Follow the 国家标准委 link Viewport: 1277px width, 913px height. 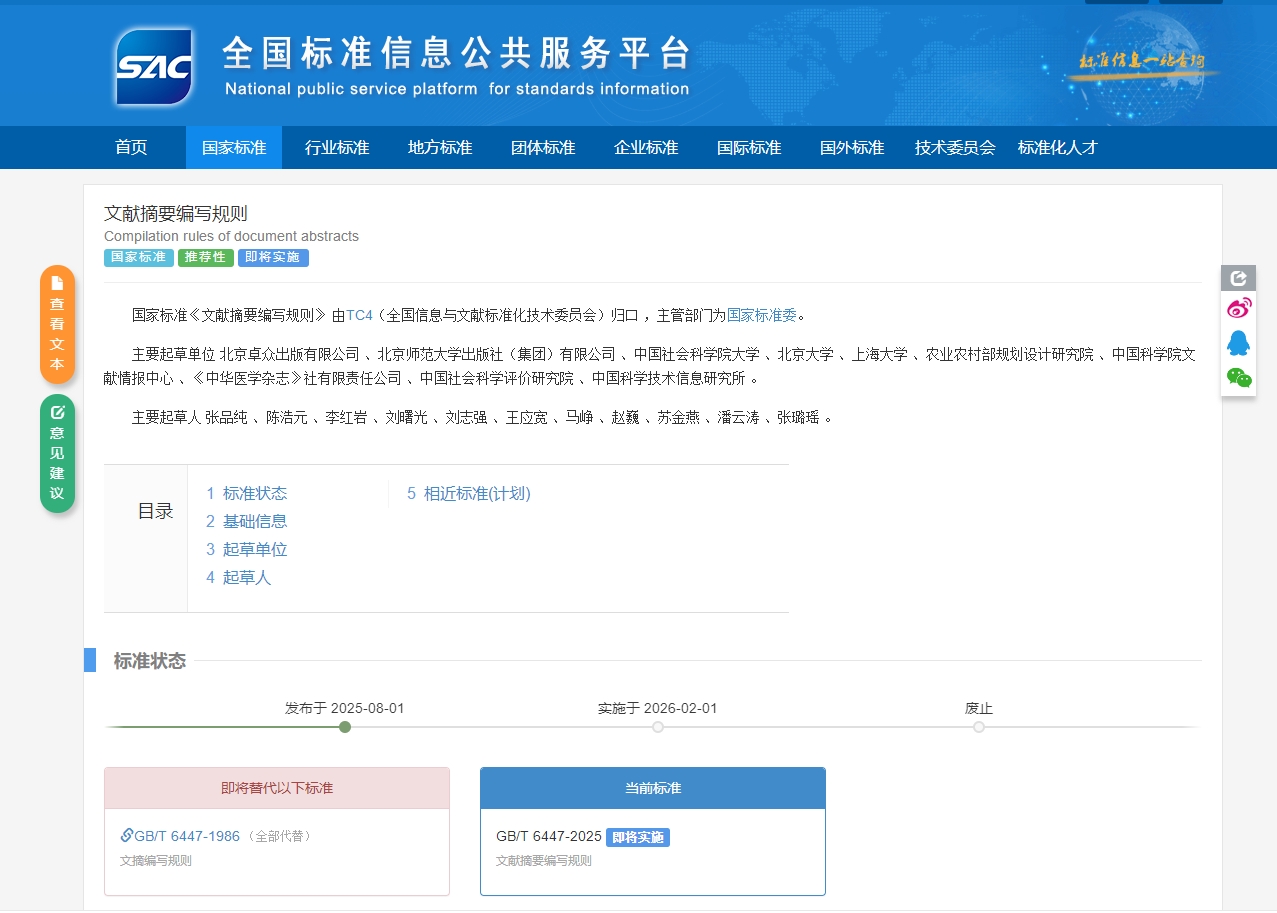(x=761, y=315)
